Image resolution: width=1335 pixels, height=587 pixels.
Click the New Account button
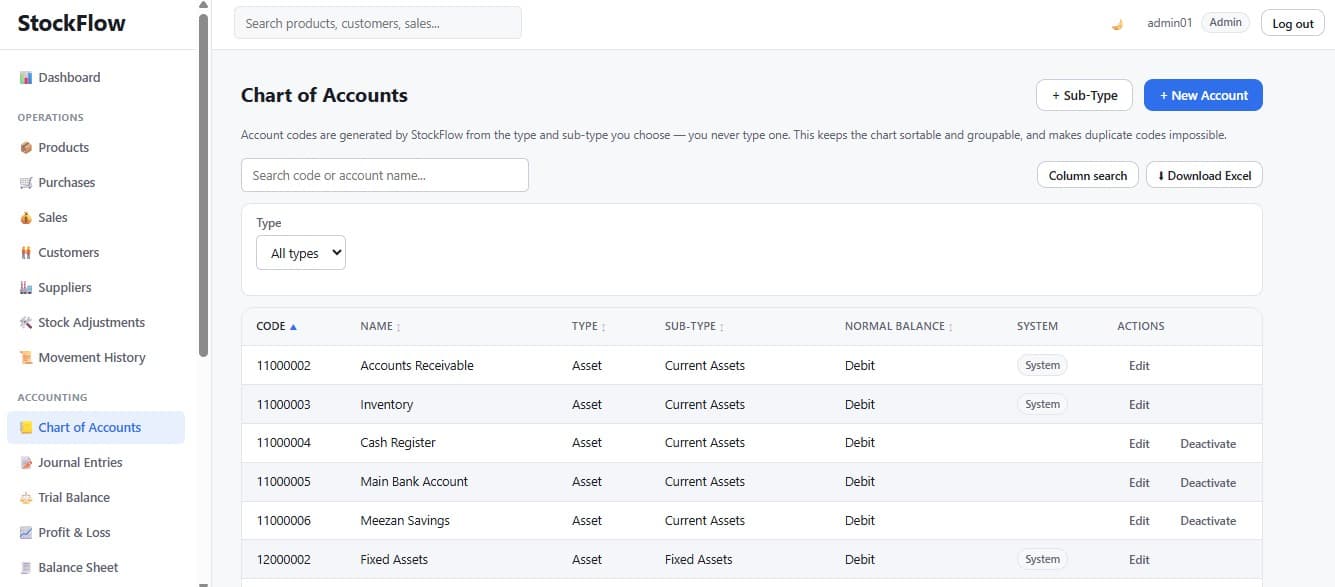(x=1203, y=95)
